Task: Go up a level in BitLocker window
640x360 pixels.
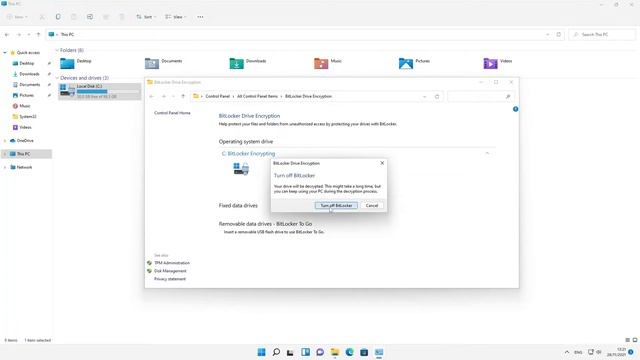Action: tap(183, 96)
